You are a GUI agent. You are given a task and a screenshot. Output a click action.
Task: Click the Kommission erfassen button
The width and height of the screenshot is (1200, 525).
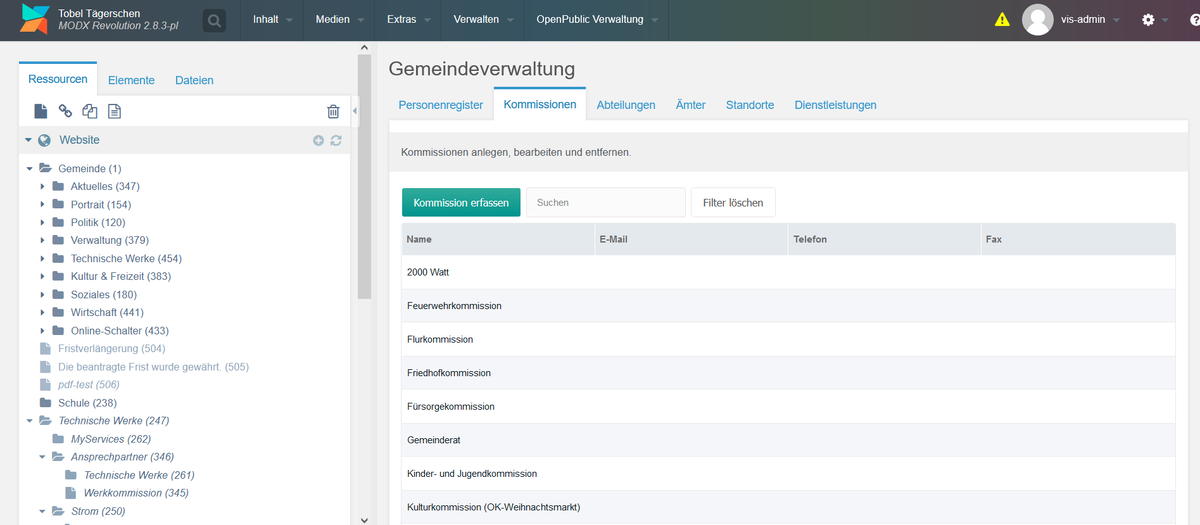[x=461, y=203]
